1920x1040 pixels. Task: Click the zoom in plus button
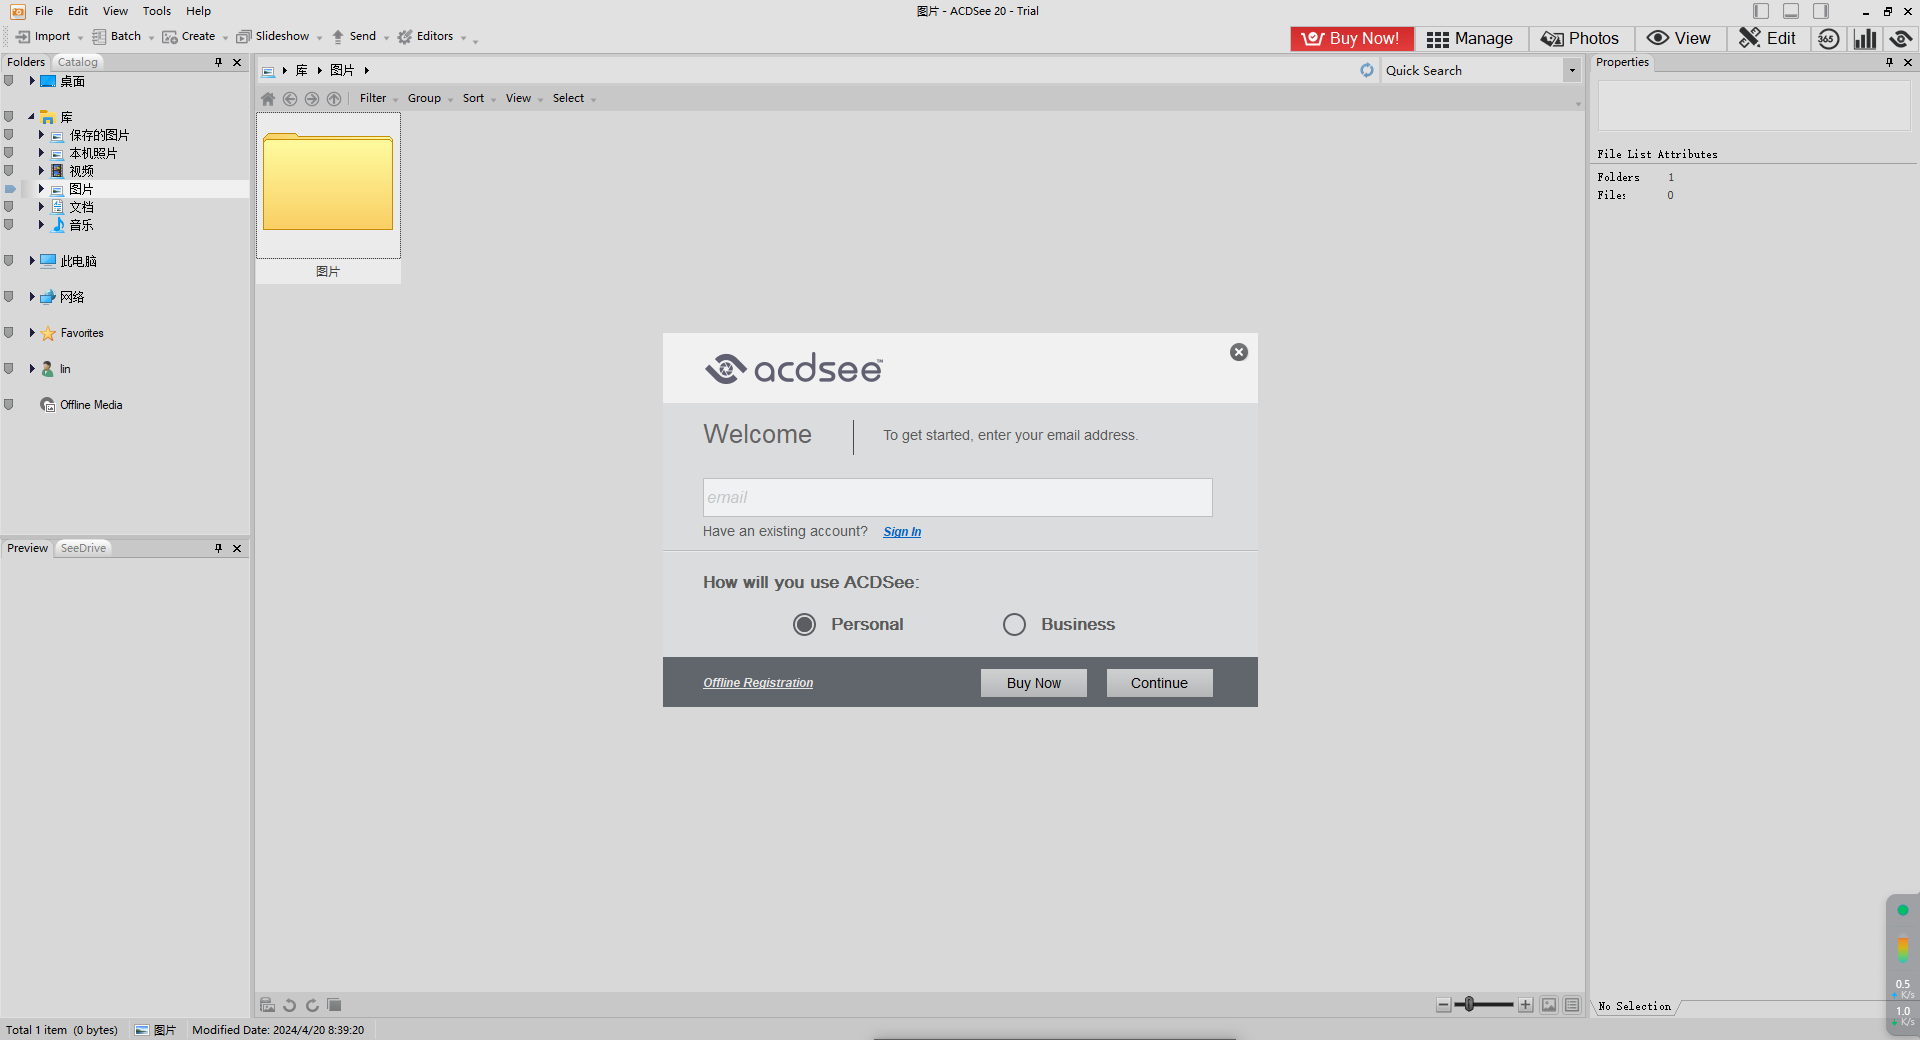pos(1525,1005)
